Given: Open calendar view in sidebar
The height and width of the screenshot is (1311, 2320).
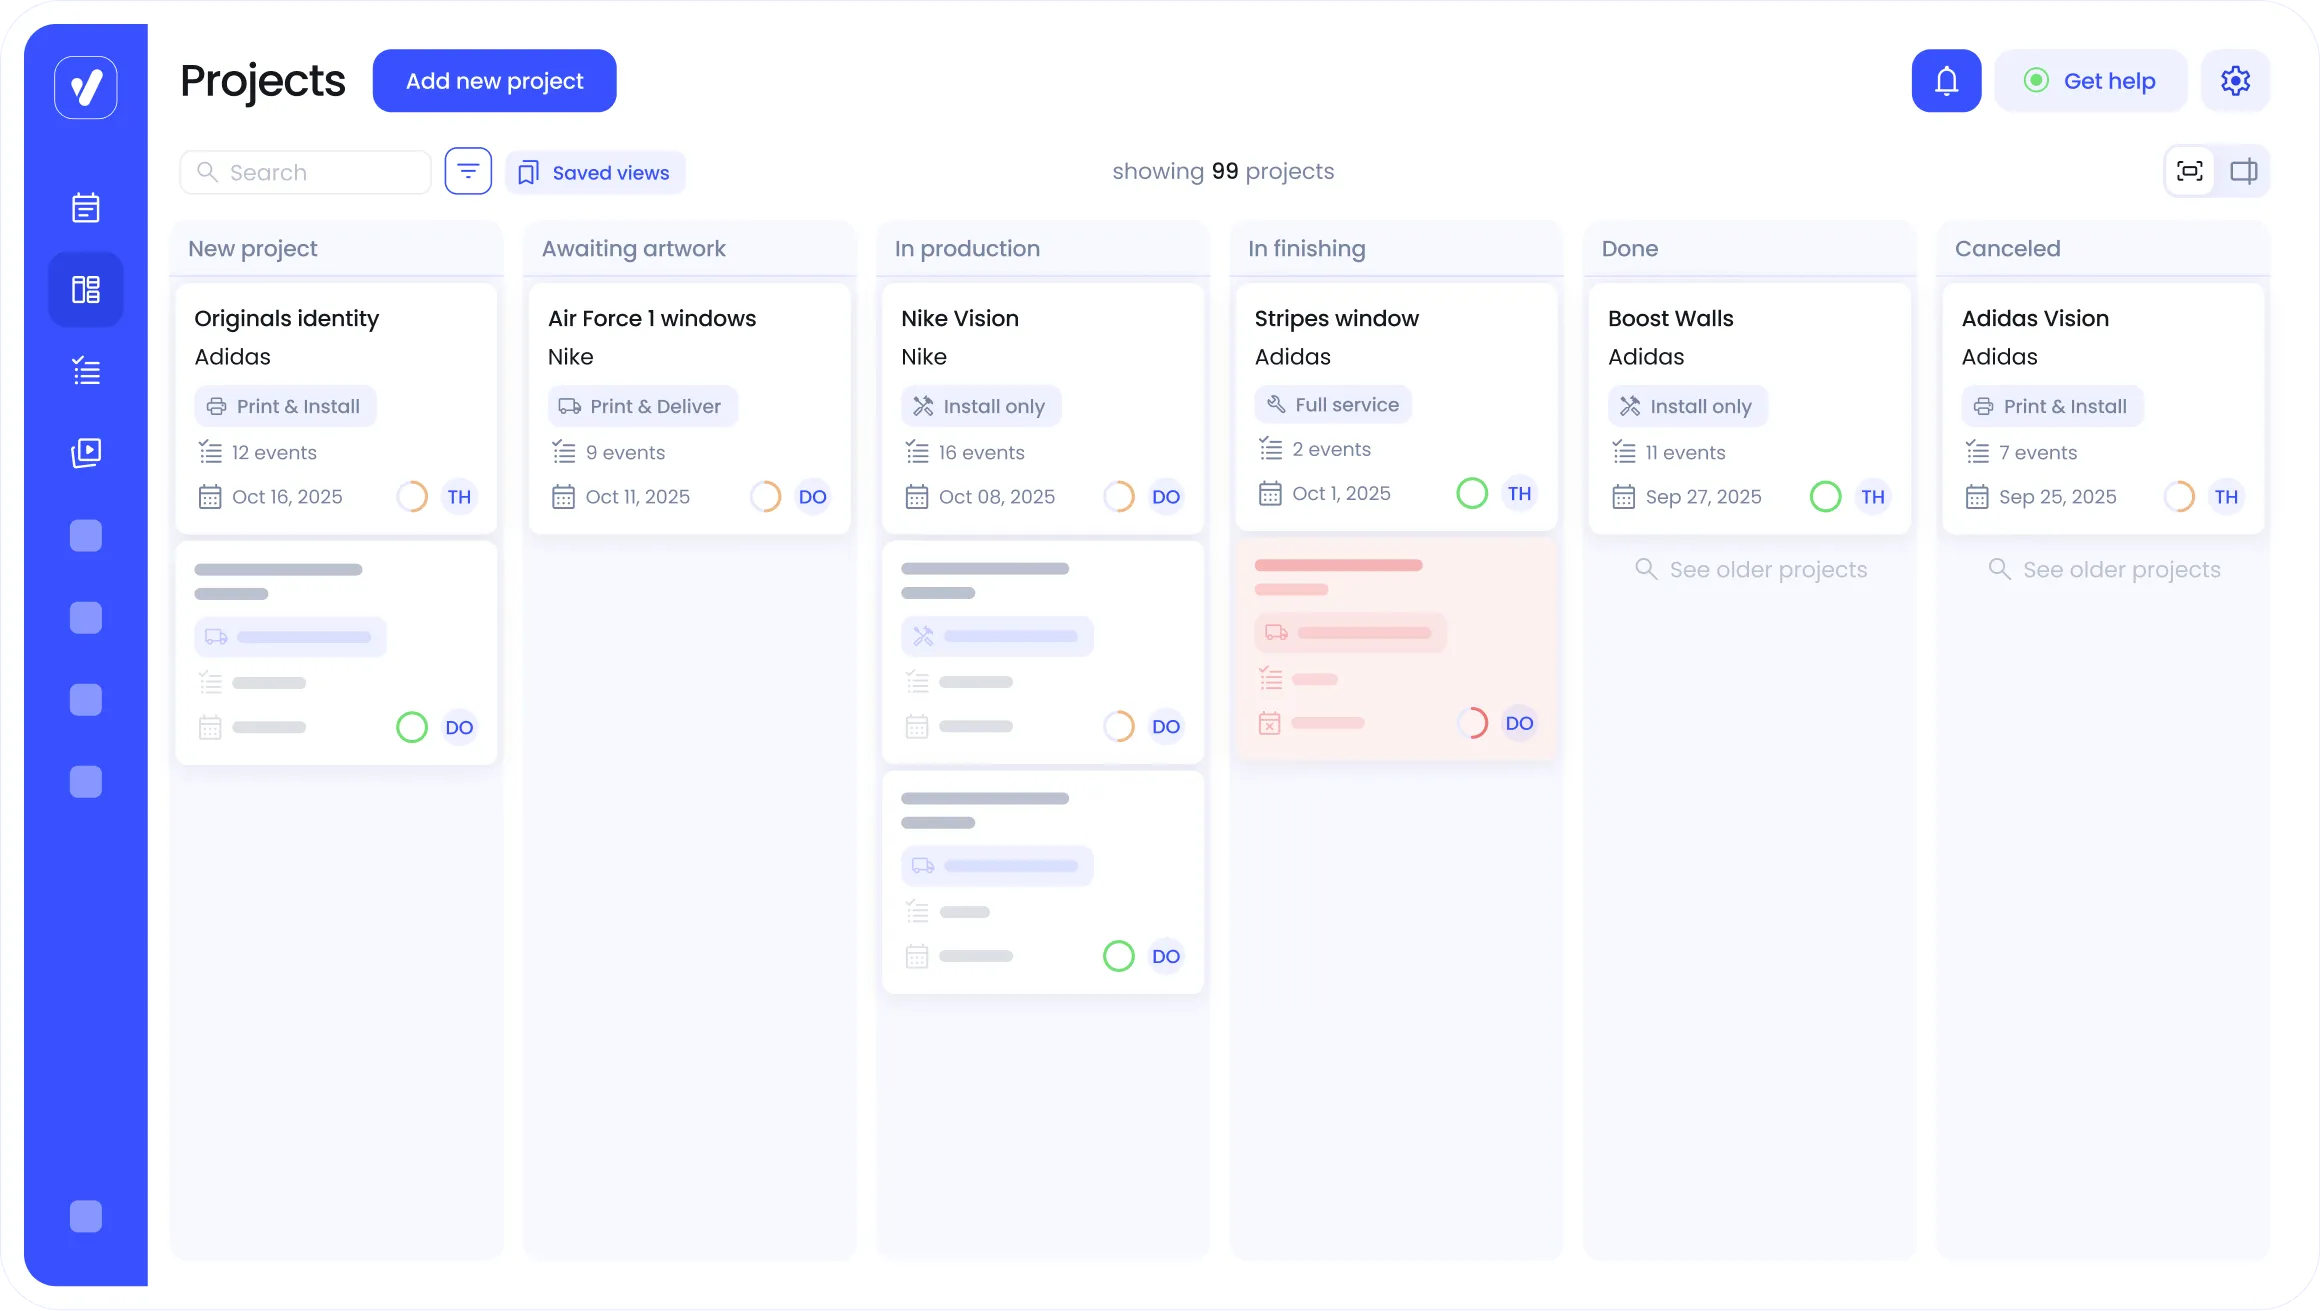Looking at the screenshot, I should (x=86, y=207).
